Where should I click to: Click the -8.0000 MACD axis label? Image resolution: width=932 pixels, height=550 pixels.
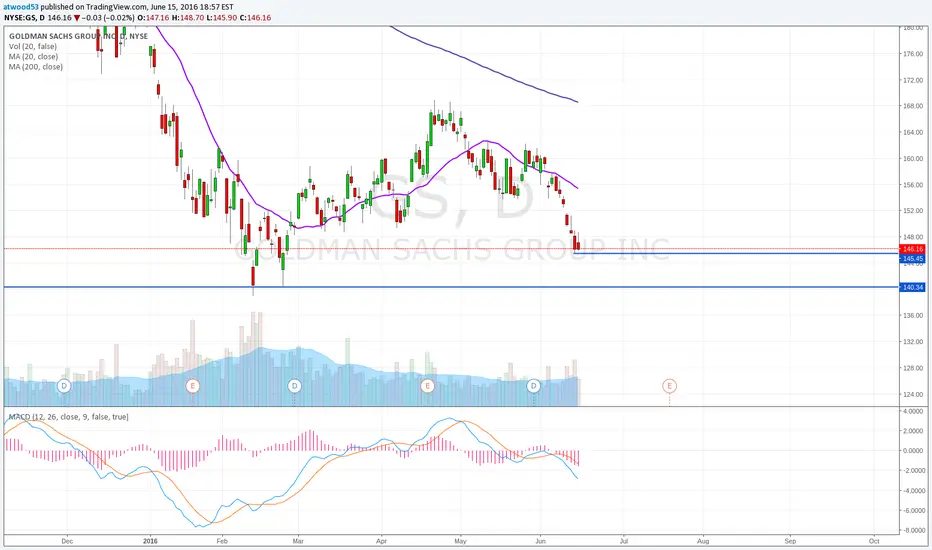(912, 530)
